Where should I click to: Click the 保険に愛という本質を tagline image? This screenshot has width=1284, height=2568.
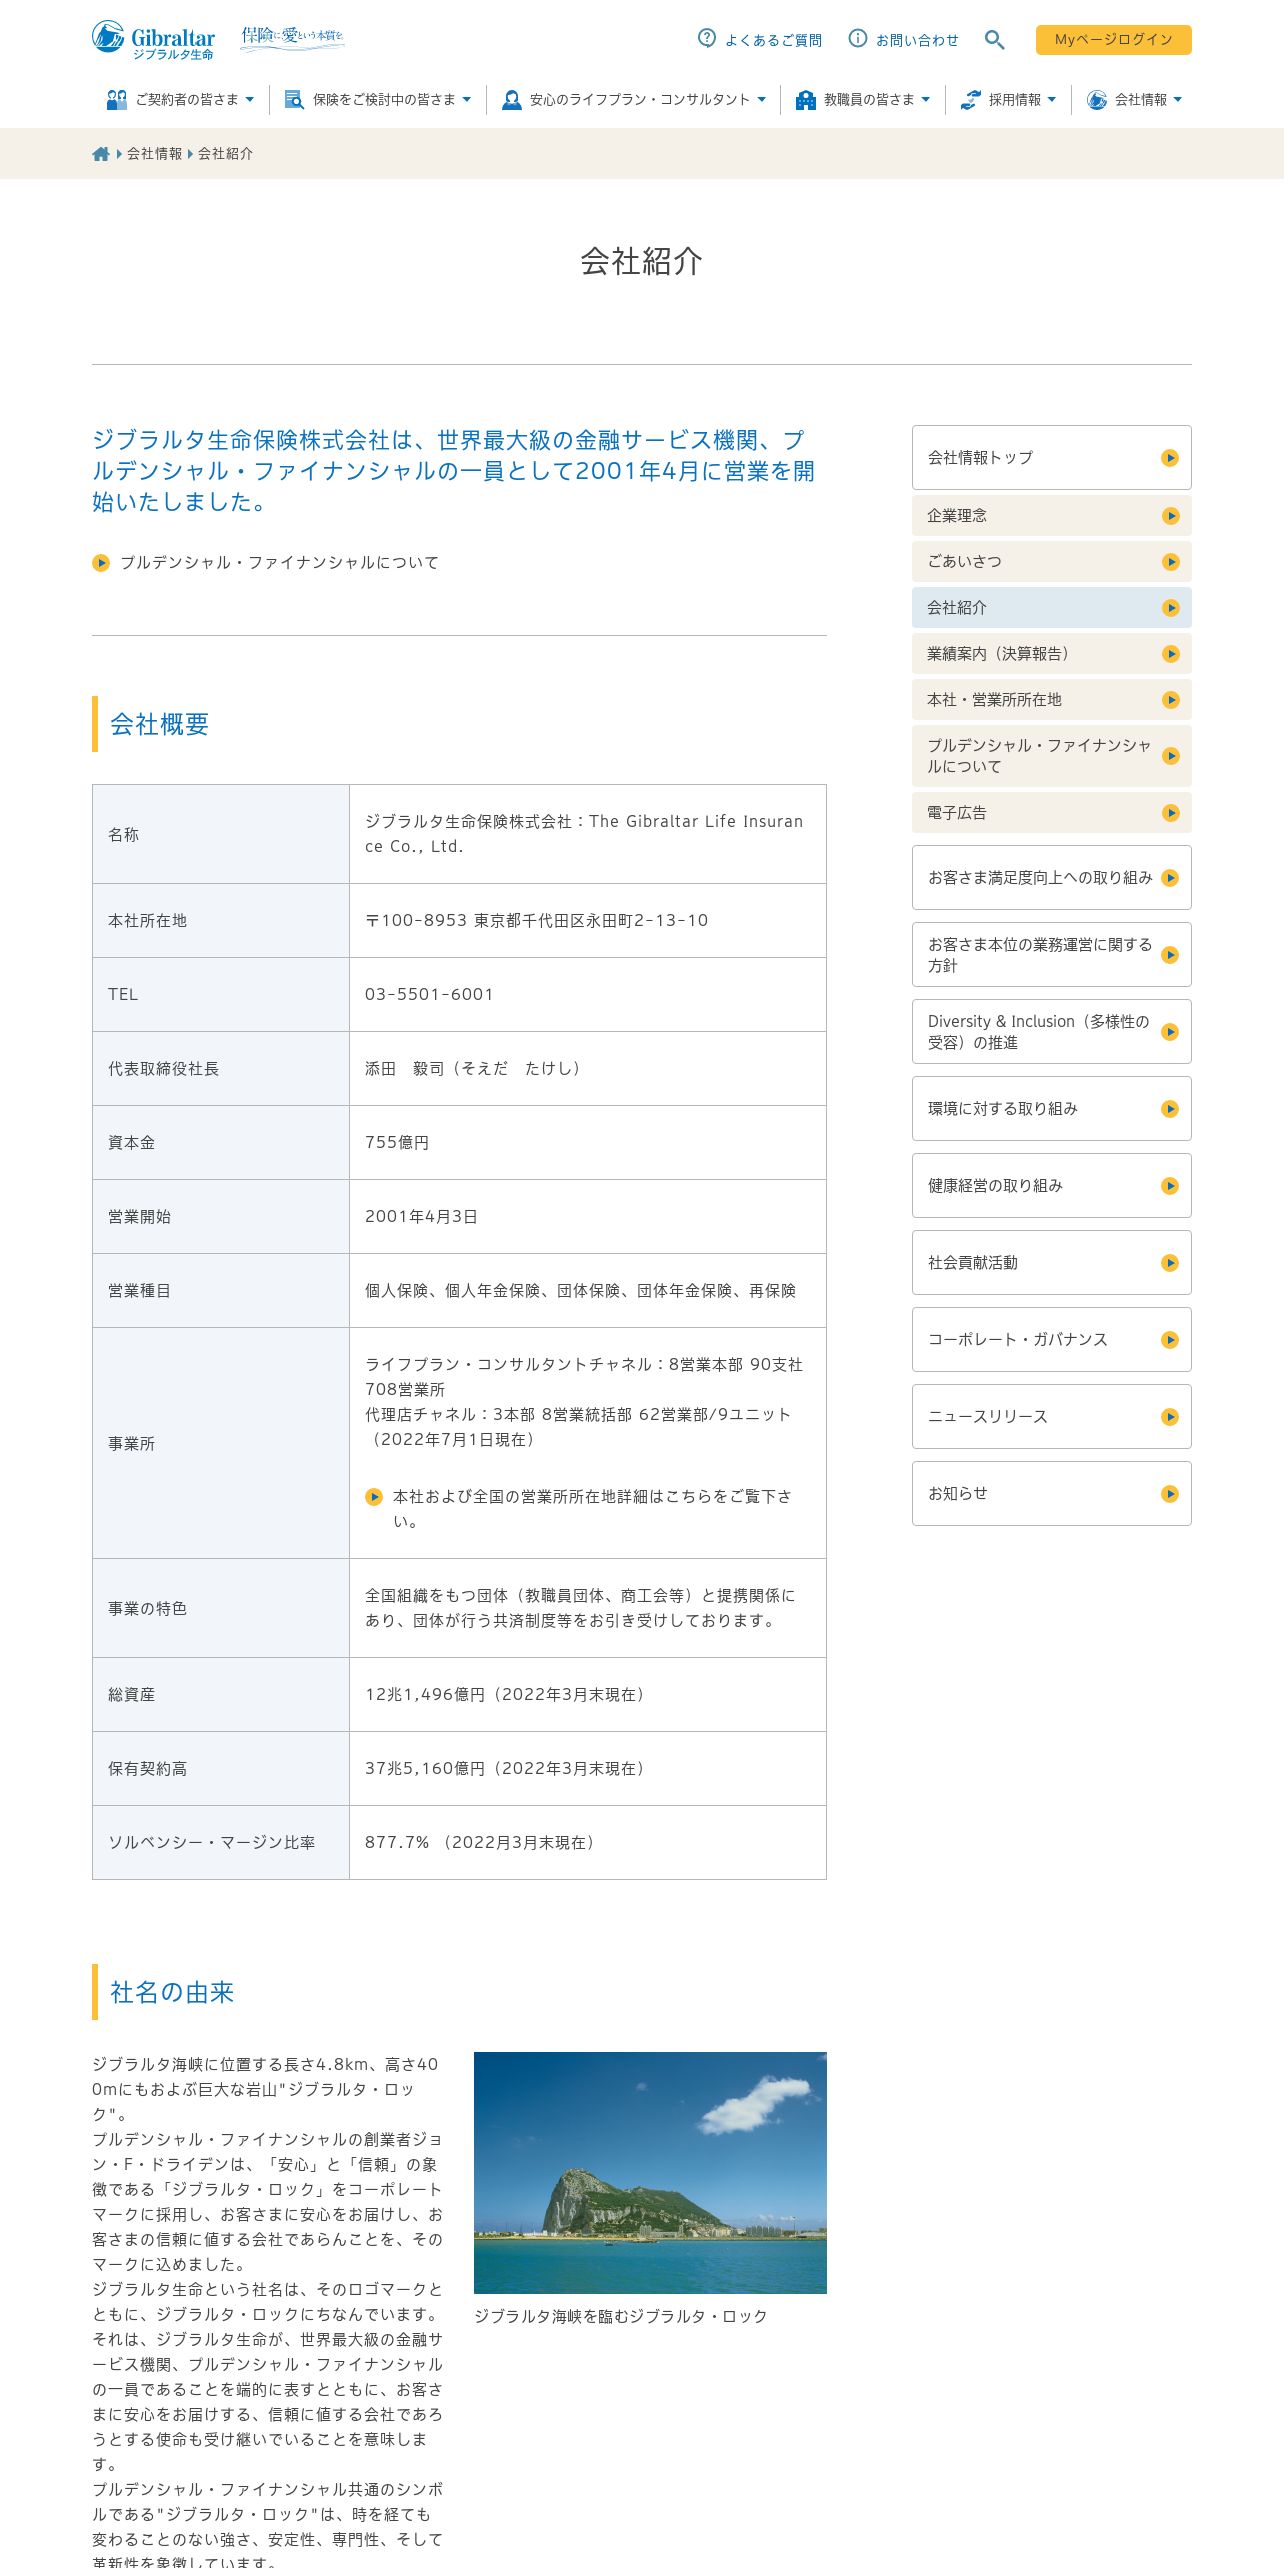[x=293, y=38]
